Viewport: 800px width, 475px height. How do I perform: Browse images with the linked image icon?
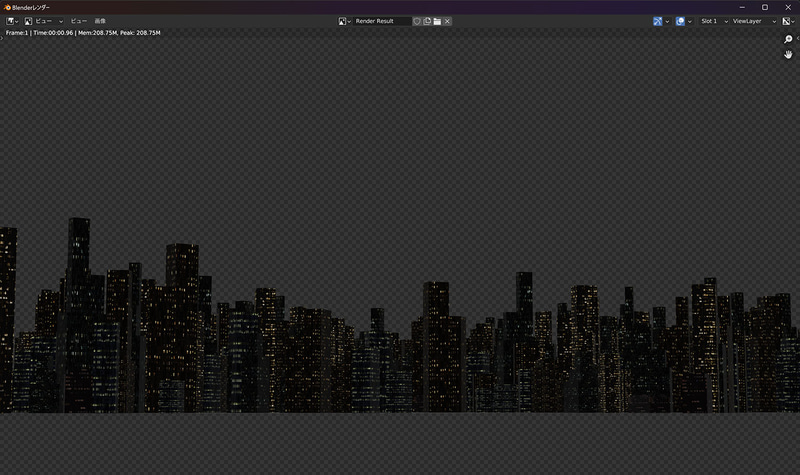click(x=344, y=21)
